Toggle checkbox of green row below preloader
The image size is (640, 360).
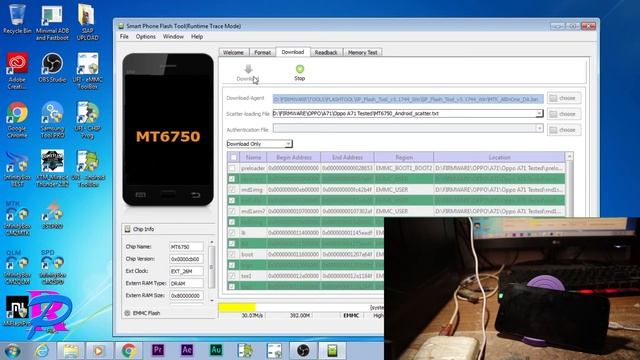(232, 179)
